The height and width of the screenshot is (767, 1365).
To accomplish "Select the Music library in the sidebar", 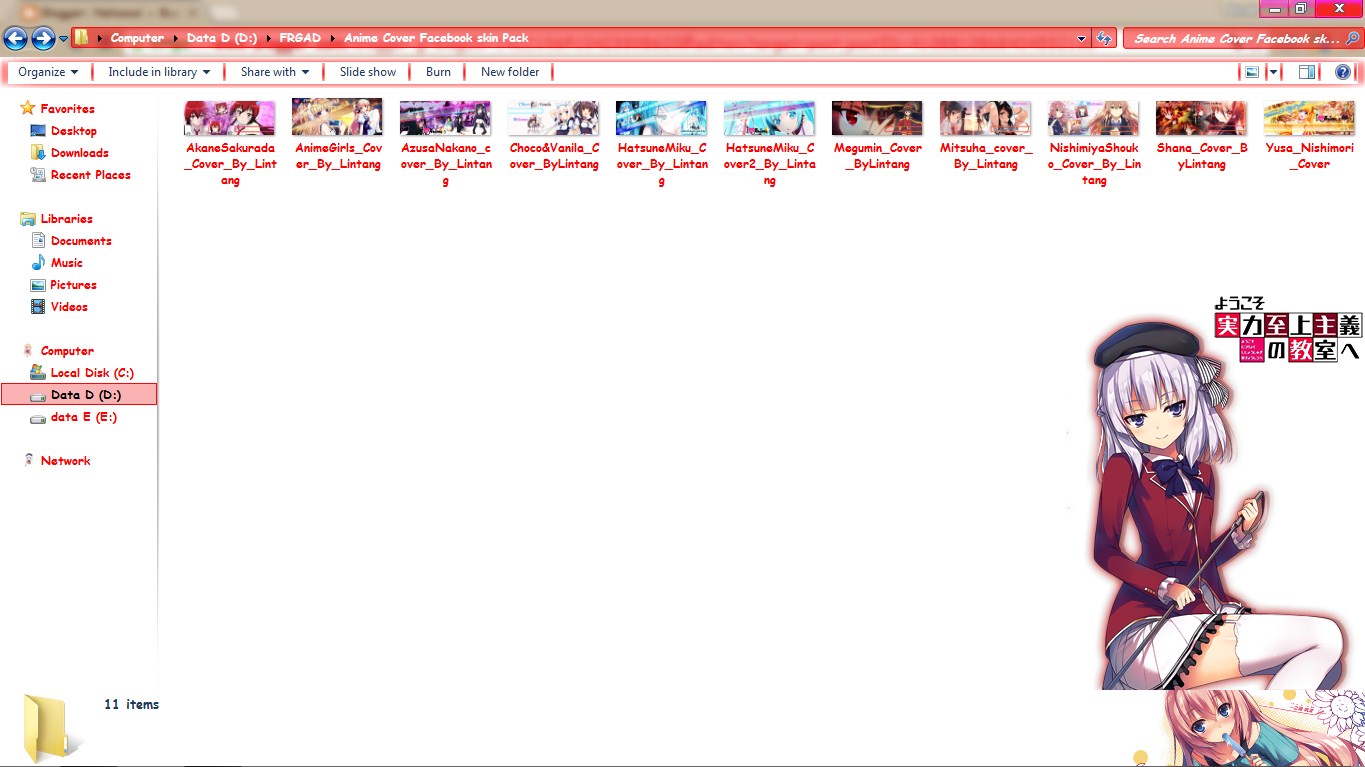I will coord(69,262).
